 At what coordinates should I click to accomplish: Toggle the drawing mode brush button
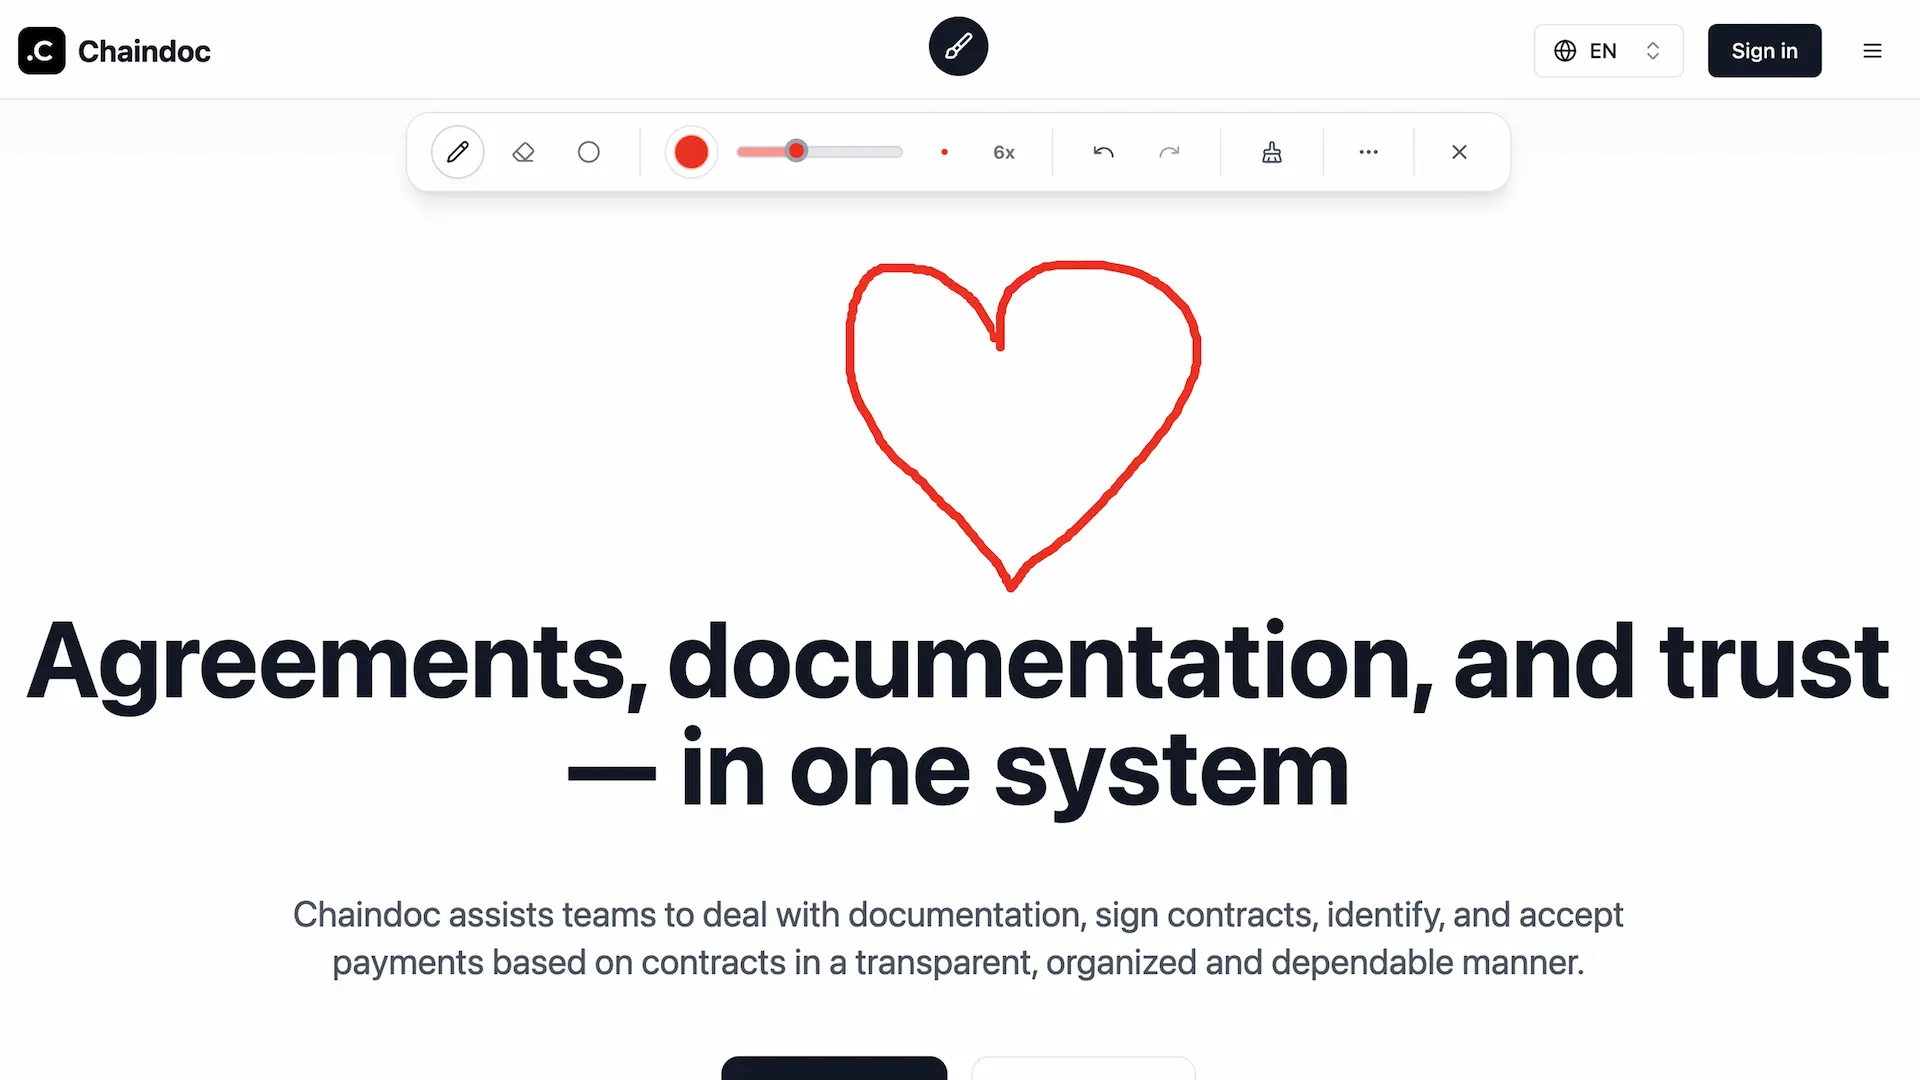click(x=958, y=46)
